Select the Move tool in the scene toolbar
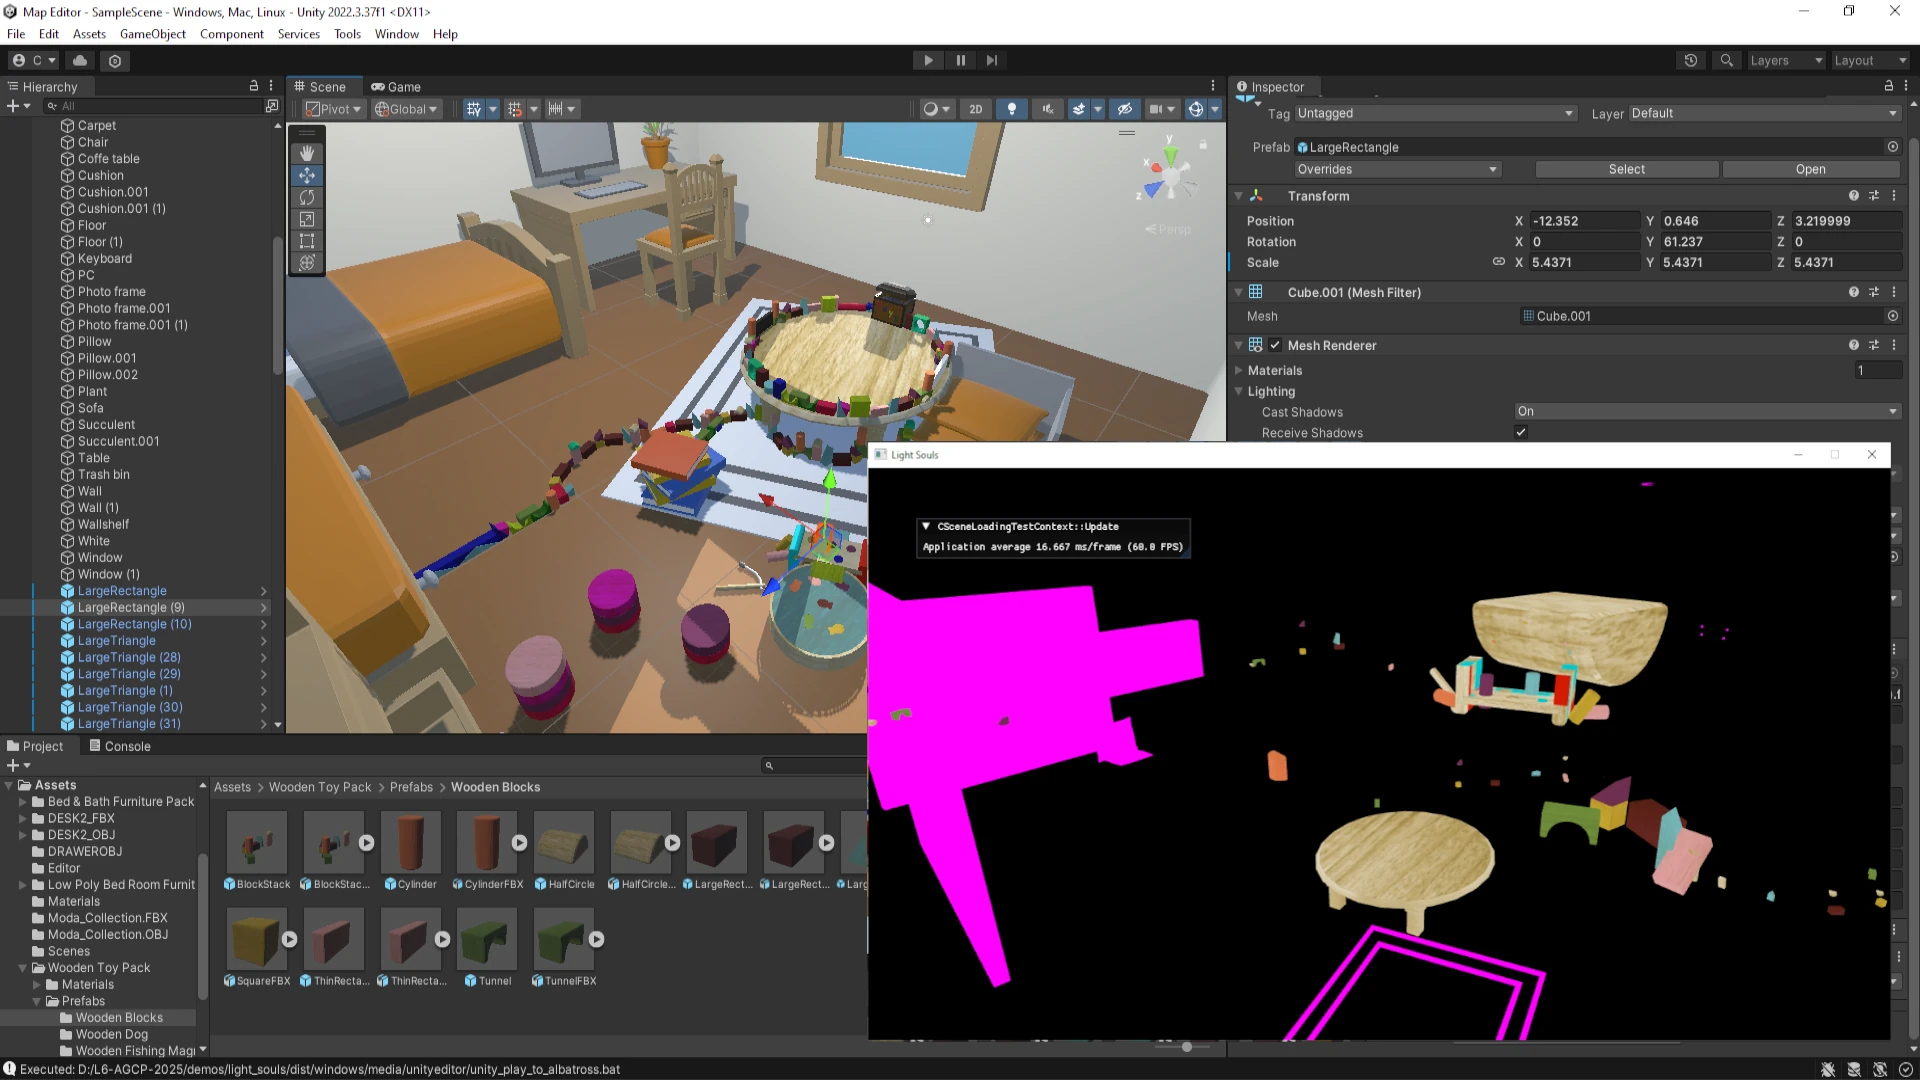This screenshot has width=1920, height=1080. (307, 175)
